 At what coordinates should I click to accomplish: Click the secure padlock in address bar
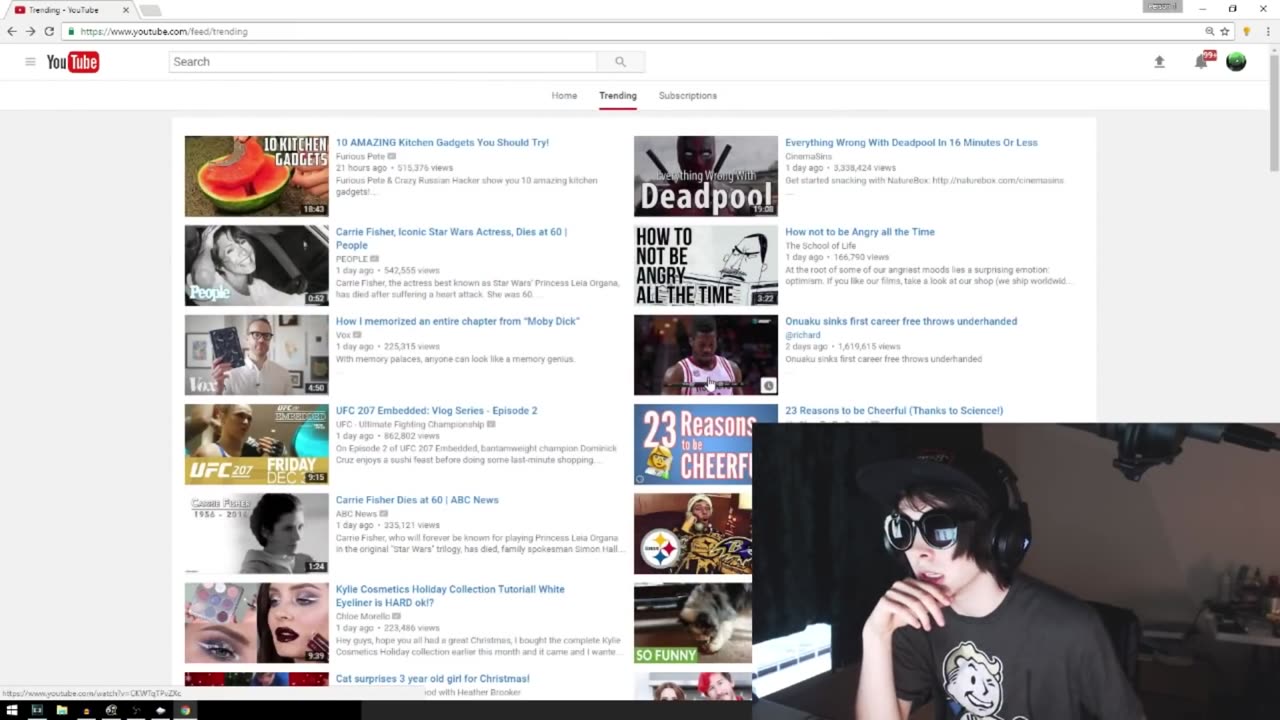point(70,31)
